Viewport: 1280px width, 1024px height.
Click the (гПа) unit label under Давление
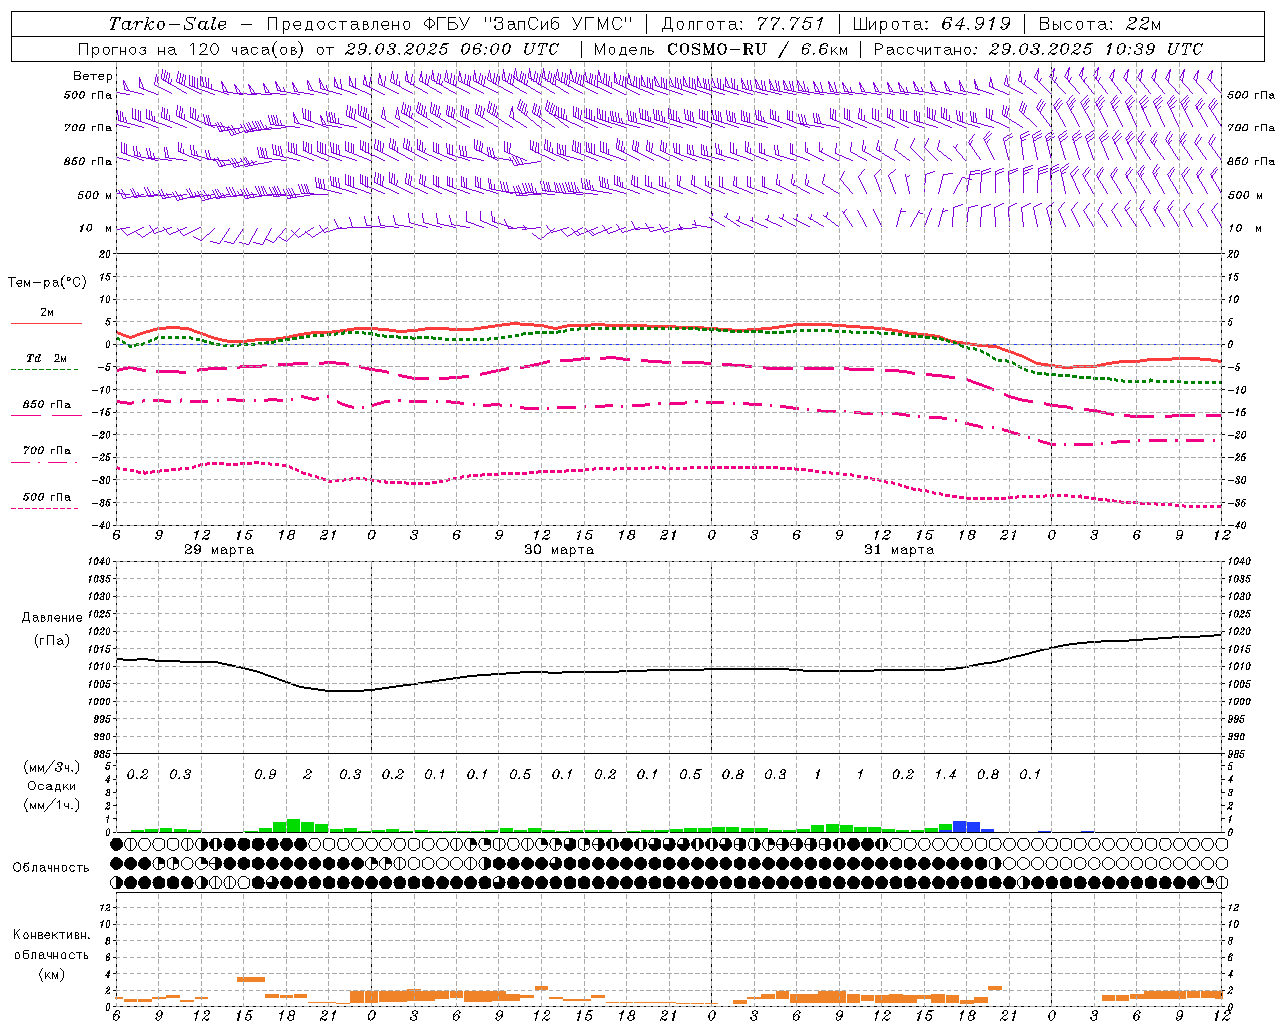pos(52,641)
